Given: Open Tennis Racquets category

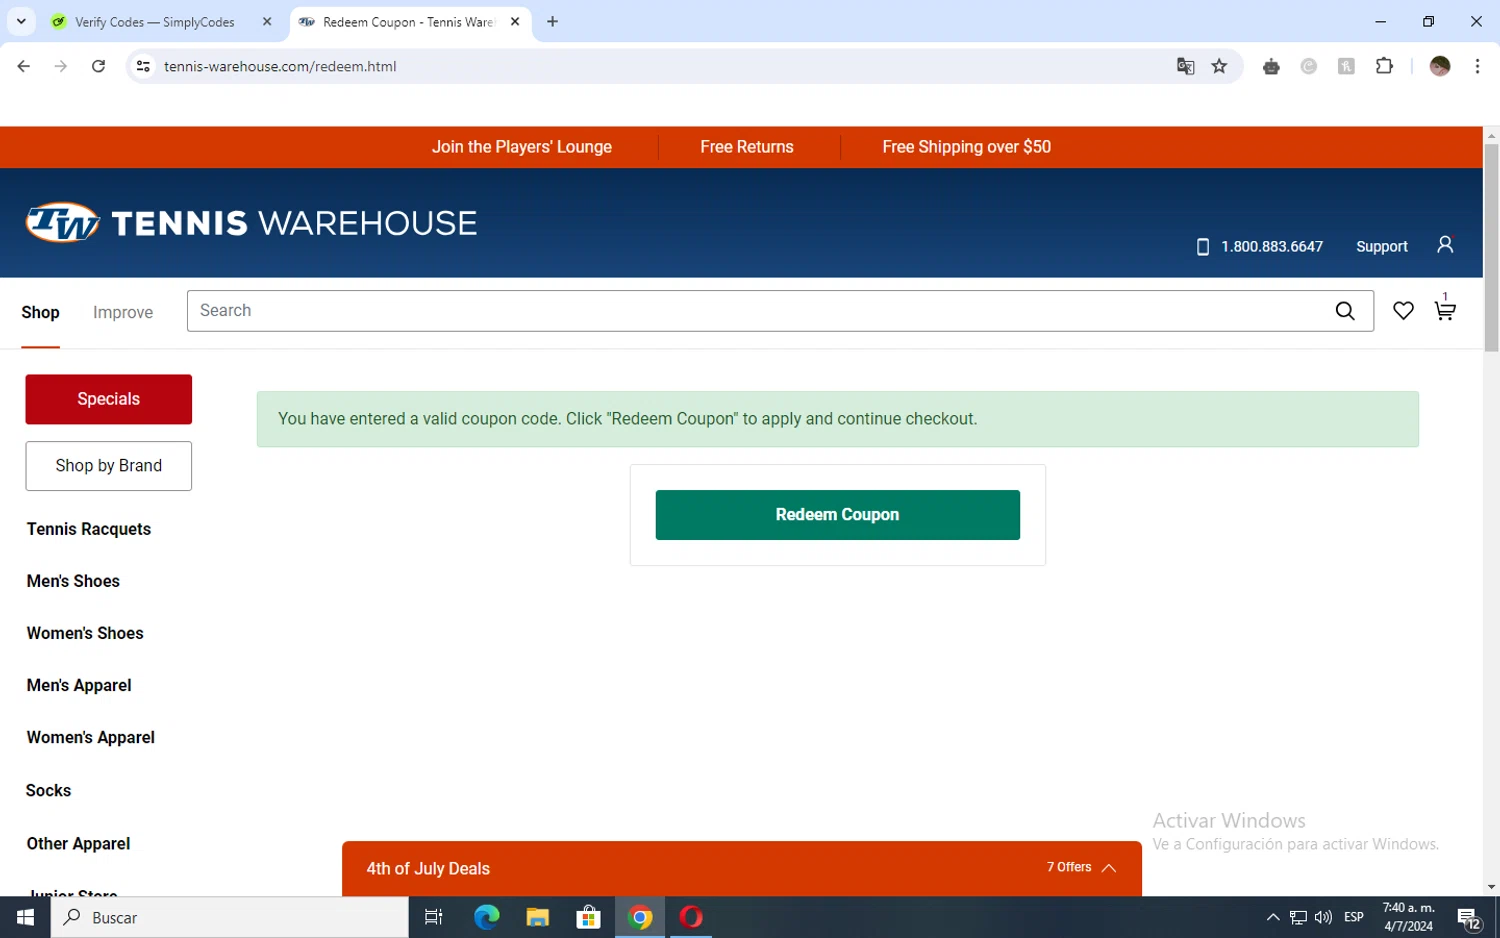Looking at the screenshot, I should (89, 529).
